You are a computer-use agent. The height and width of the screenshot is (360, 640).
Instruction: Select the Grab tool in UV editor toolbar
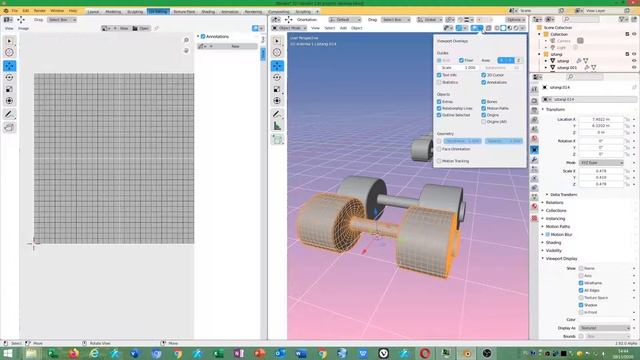pyautogui.click(x=9, y=128)
